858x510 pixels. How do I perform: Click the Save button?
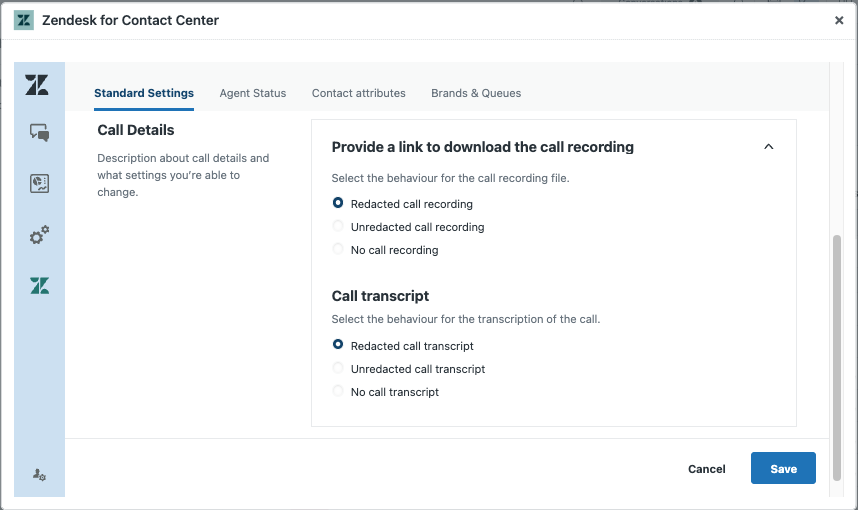(x=783, y=469)
